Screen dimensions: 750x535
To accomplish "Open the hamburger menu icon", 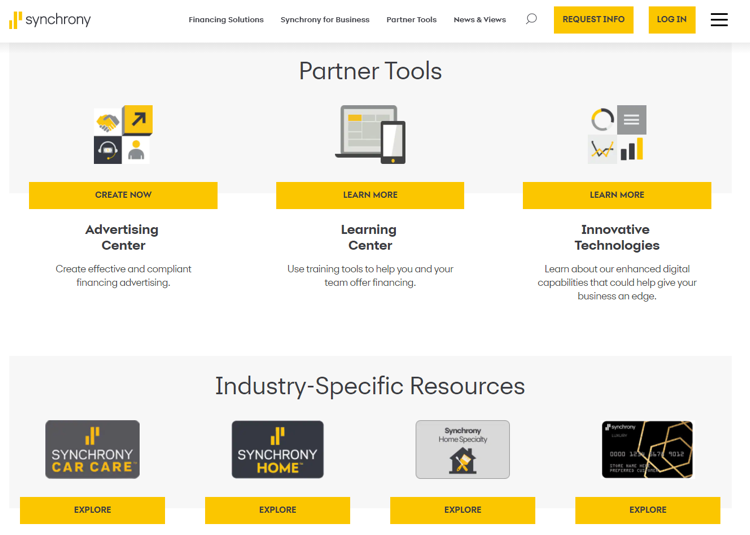I will [x=719, y=20].
